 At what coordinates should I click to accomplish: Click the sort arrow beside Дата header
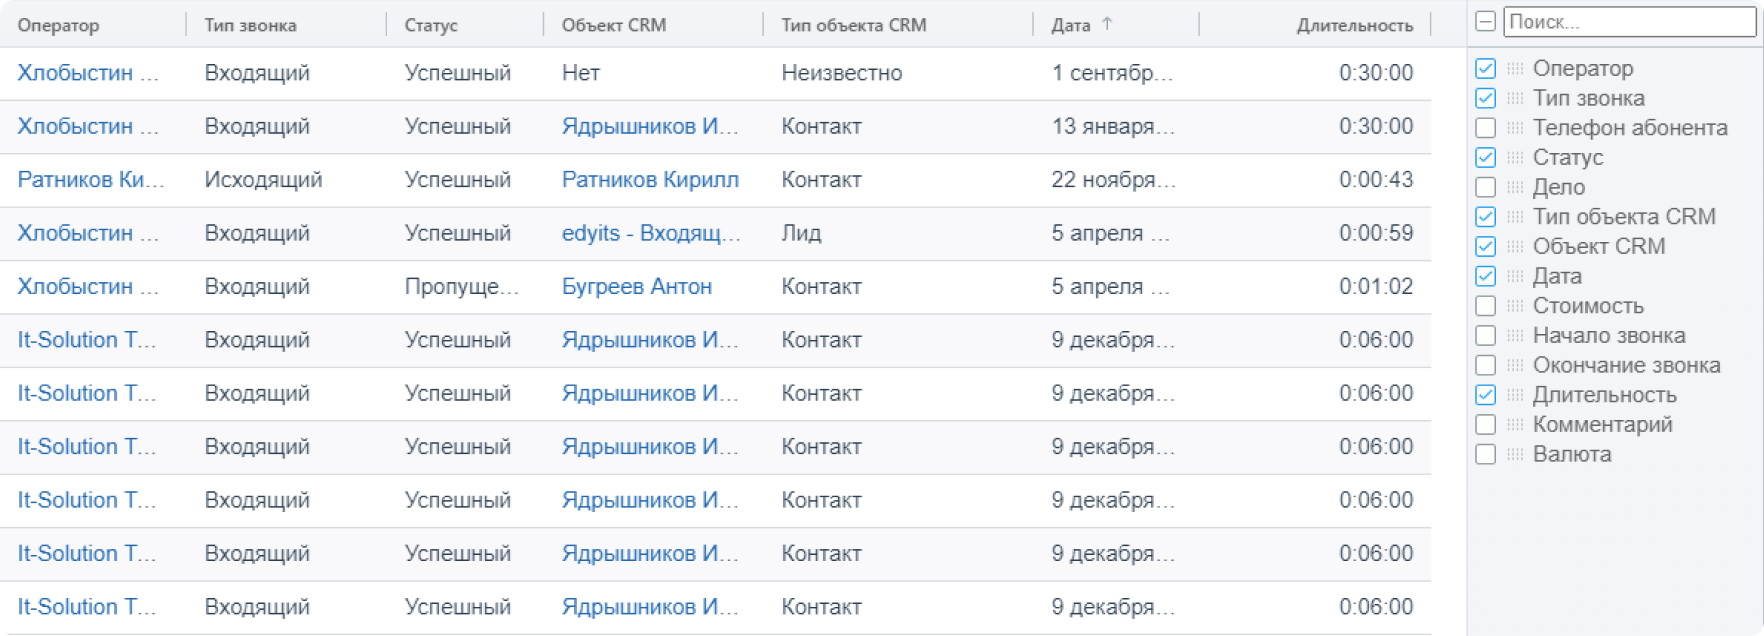tap(1107, 25)
